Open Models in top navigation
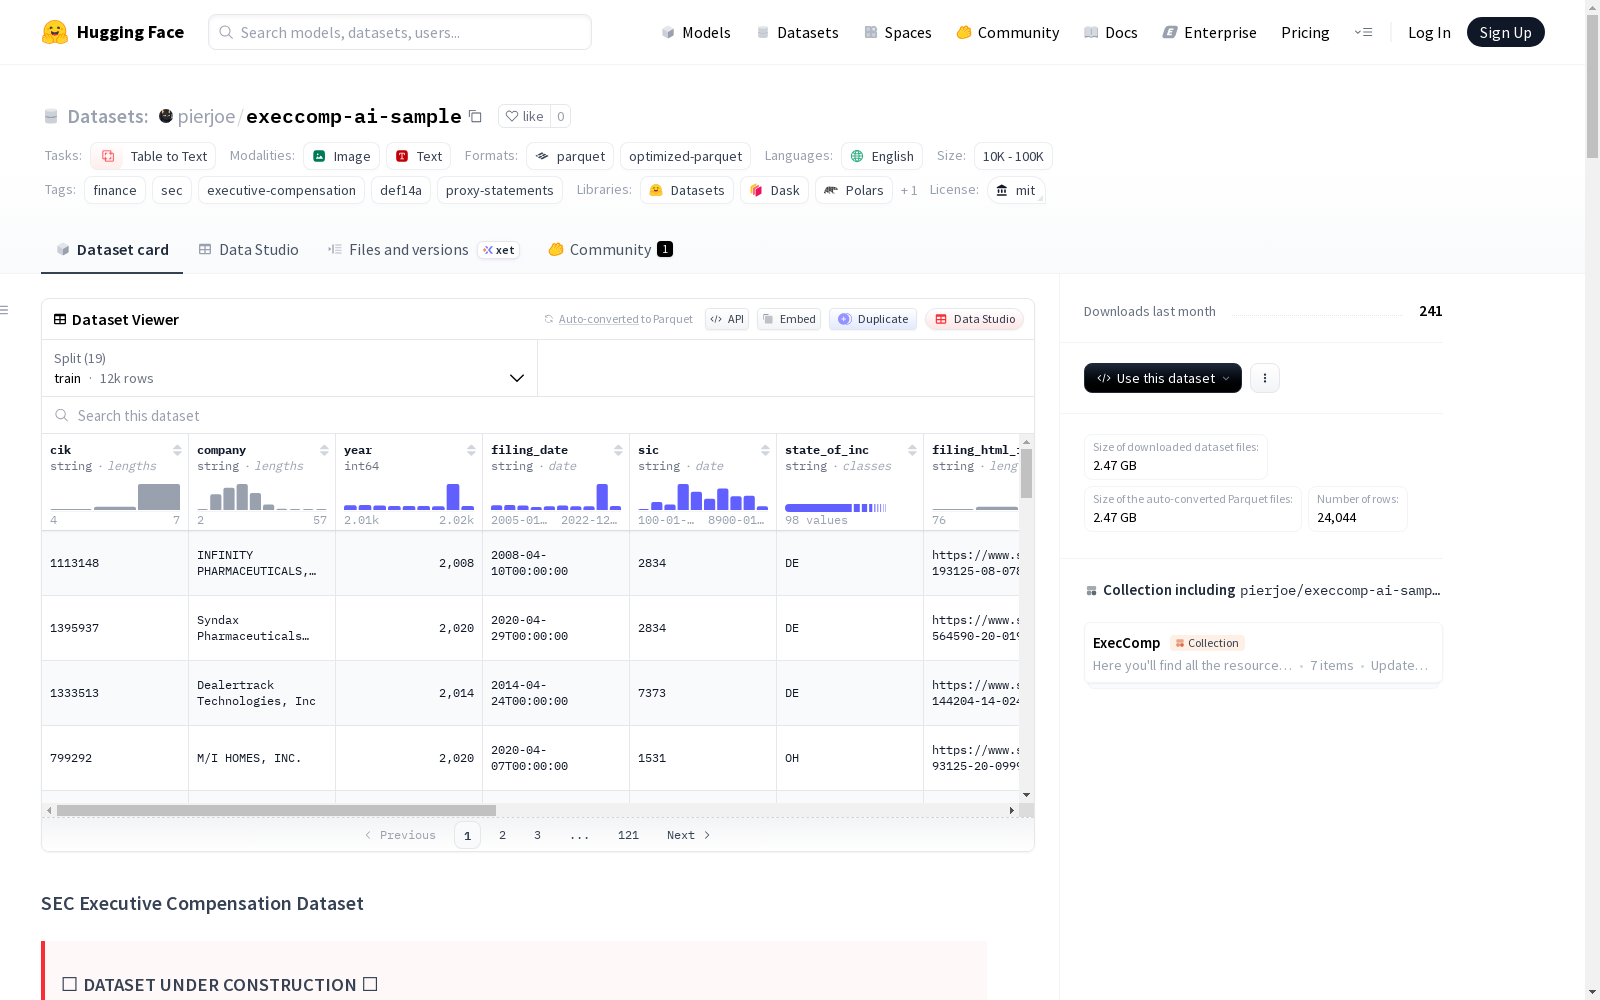 click(696, 32)
